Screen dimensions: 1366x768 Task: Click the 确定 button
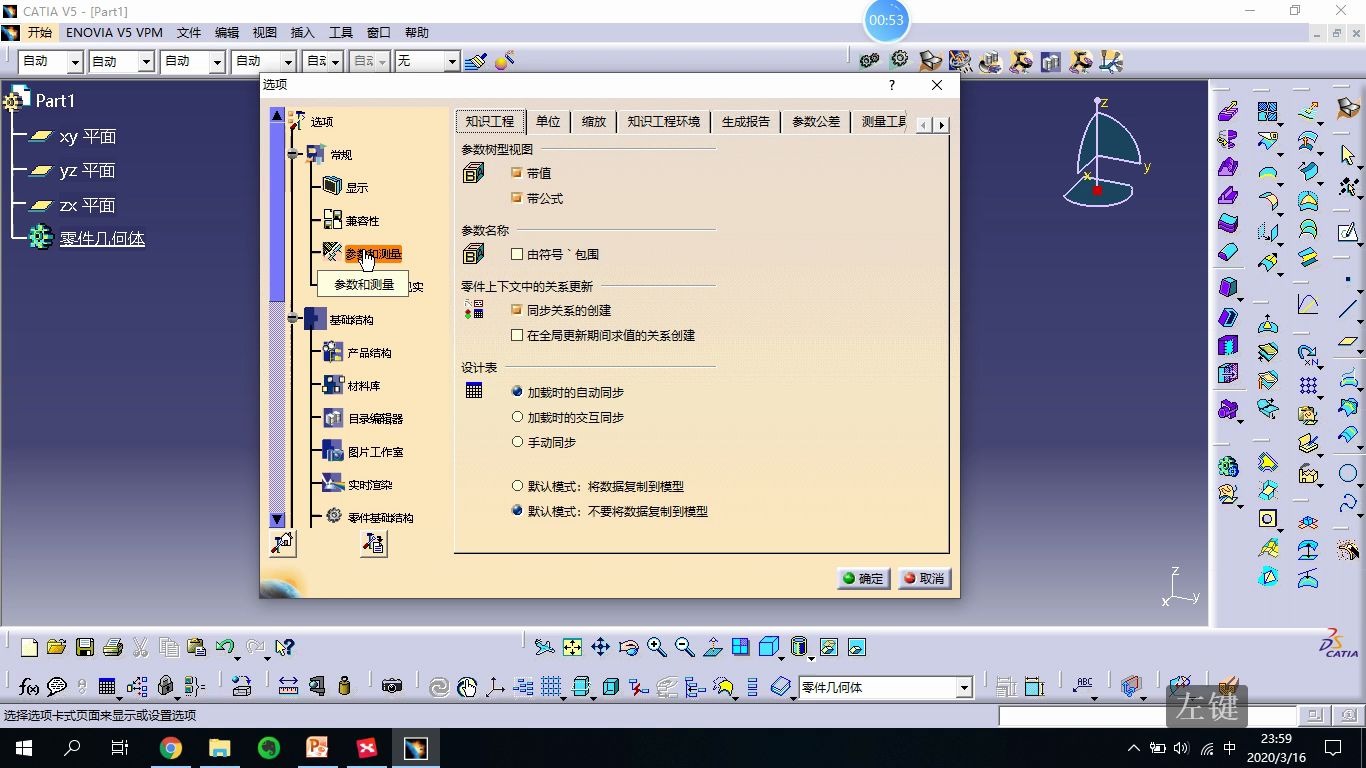pos(864,578)
